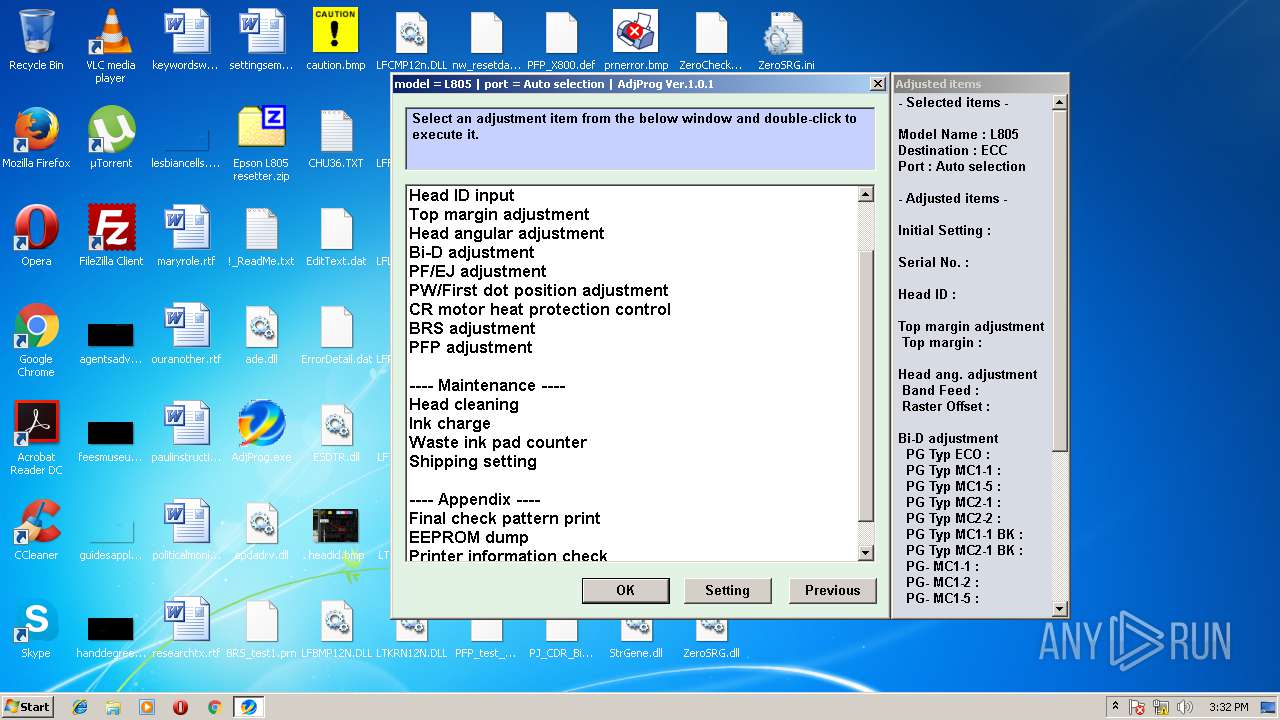This screenshot has width=1280, height=720.
Task: Launch Google Chrome desktop shortcut
Action: click(36, 340)
